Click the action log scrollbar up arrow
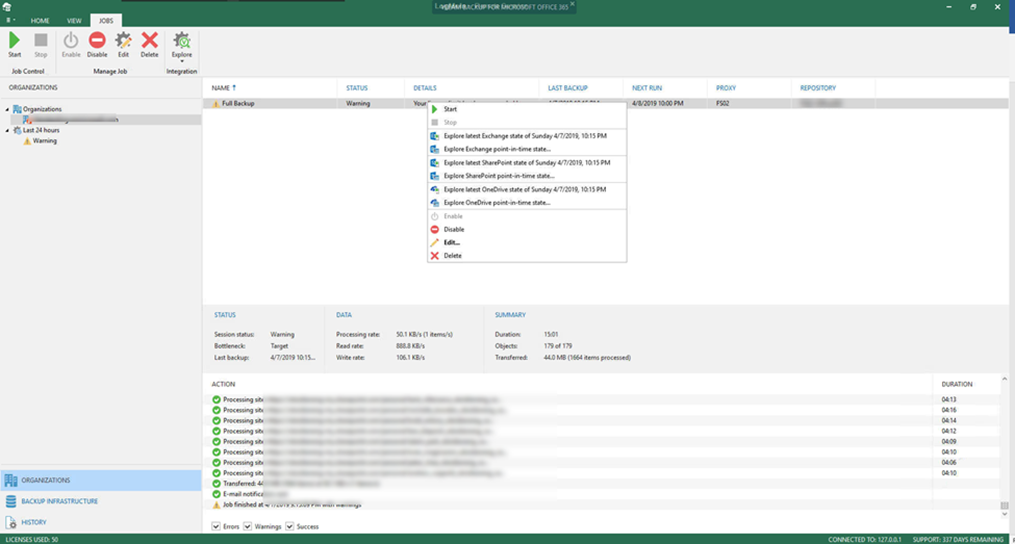This screenshot has width=1015, height=544. point(1004,379)
